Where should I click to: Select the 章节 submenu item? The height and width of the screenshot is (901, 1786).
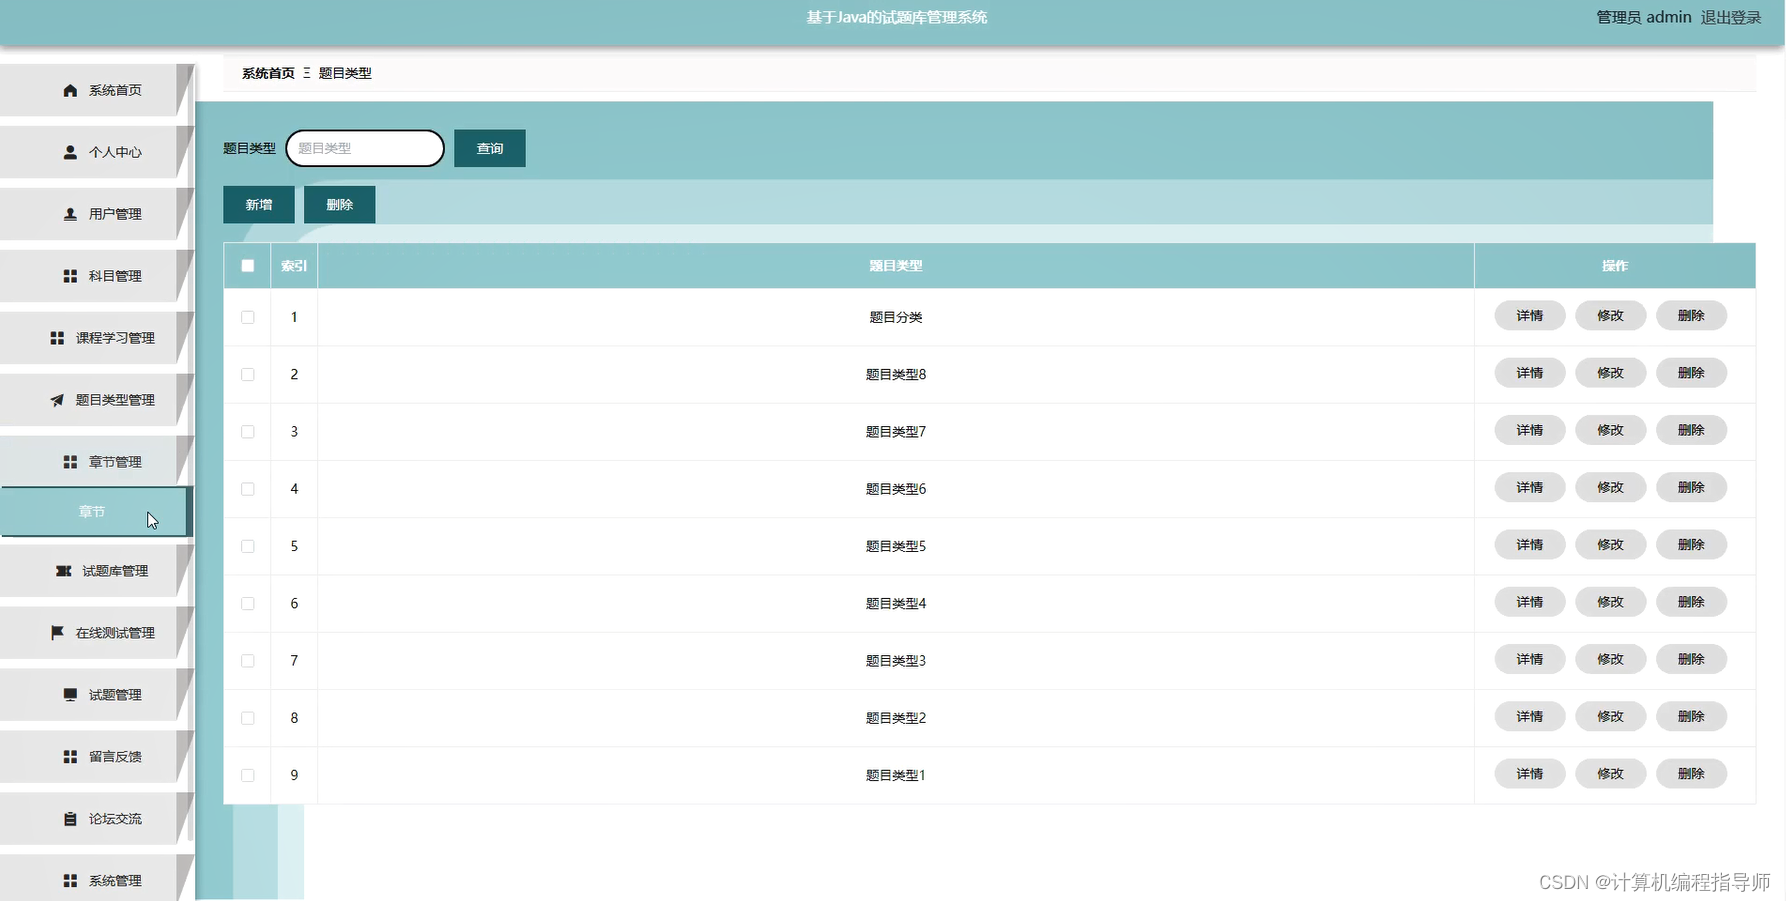tap(95, 512)
